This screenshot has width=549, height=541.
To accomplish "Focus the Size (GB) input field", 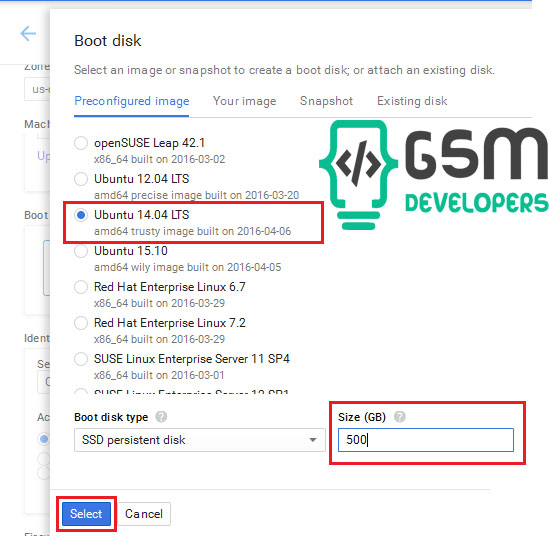I will click(x=426, y=440).
